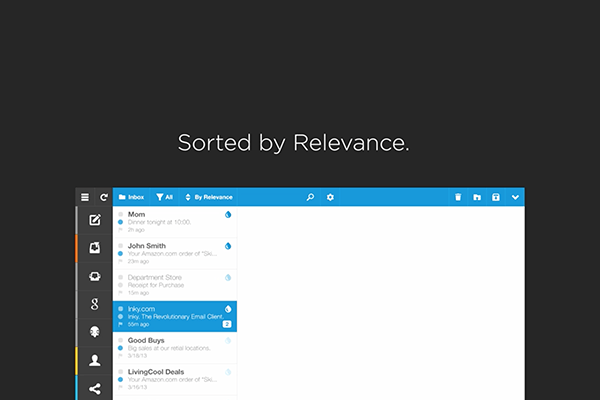Toggle the read dot on Inky.com message
This screenshot has width=600, height=400.
[x=121, y=317]
